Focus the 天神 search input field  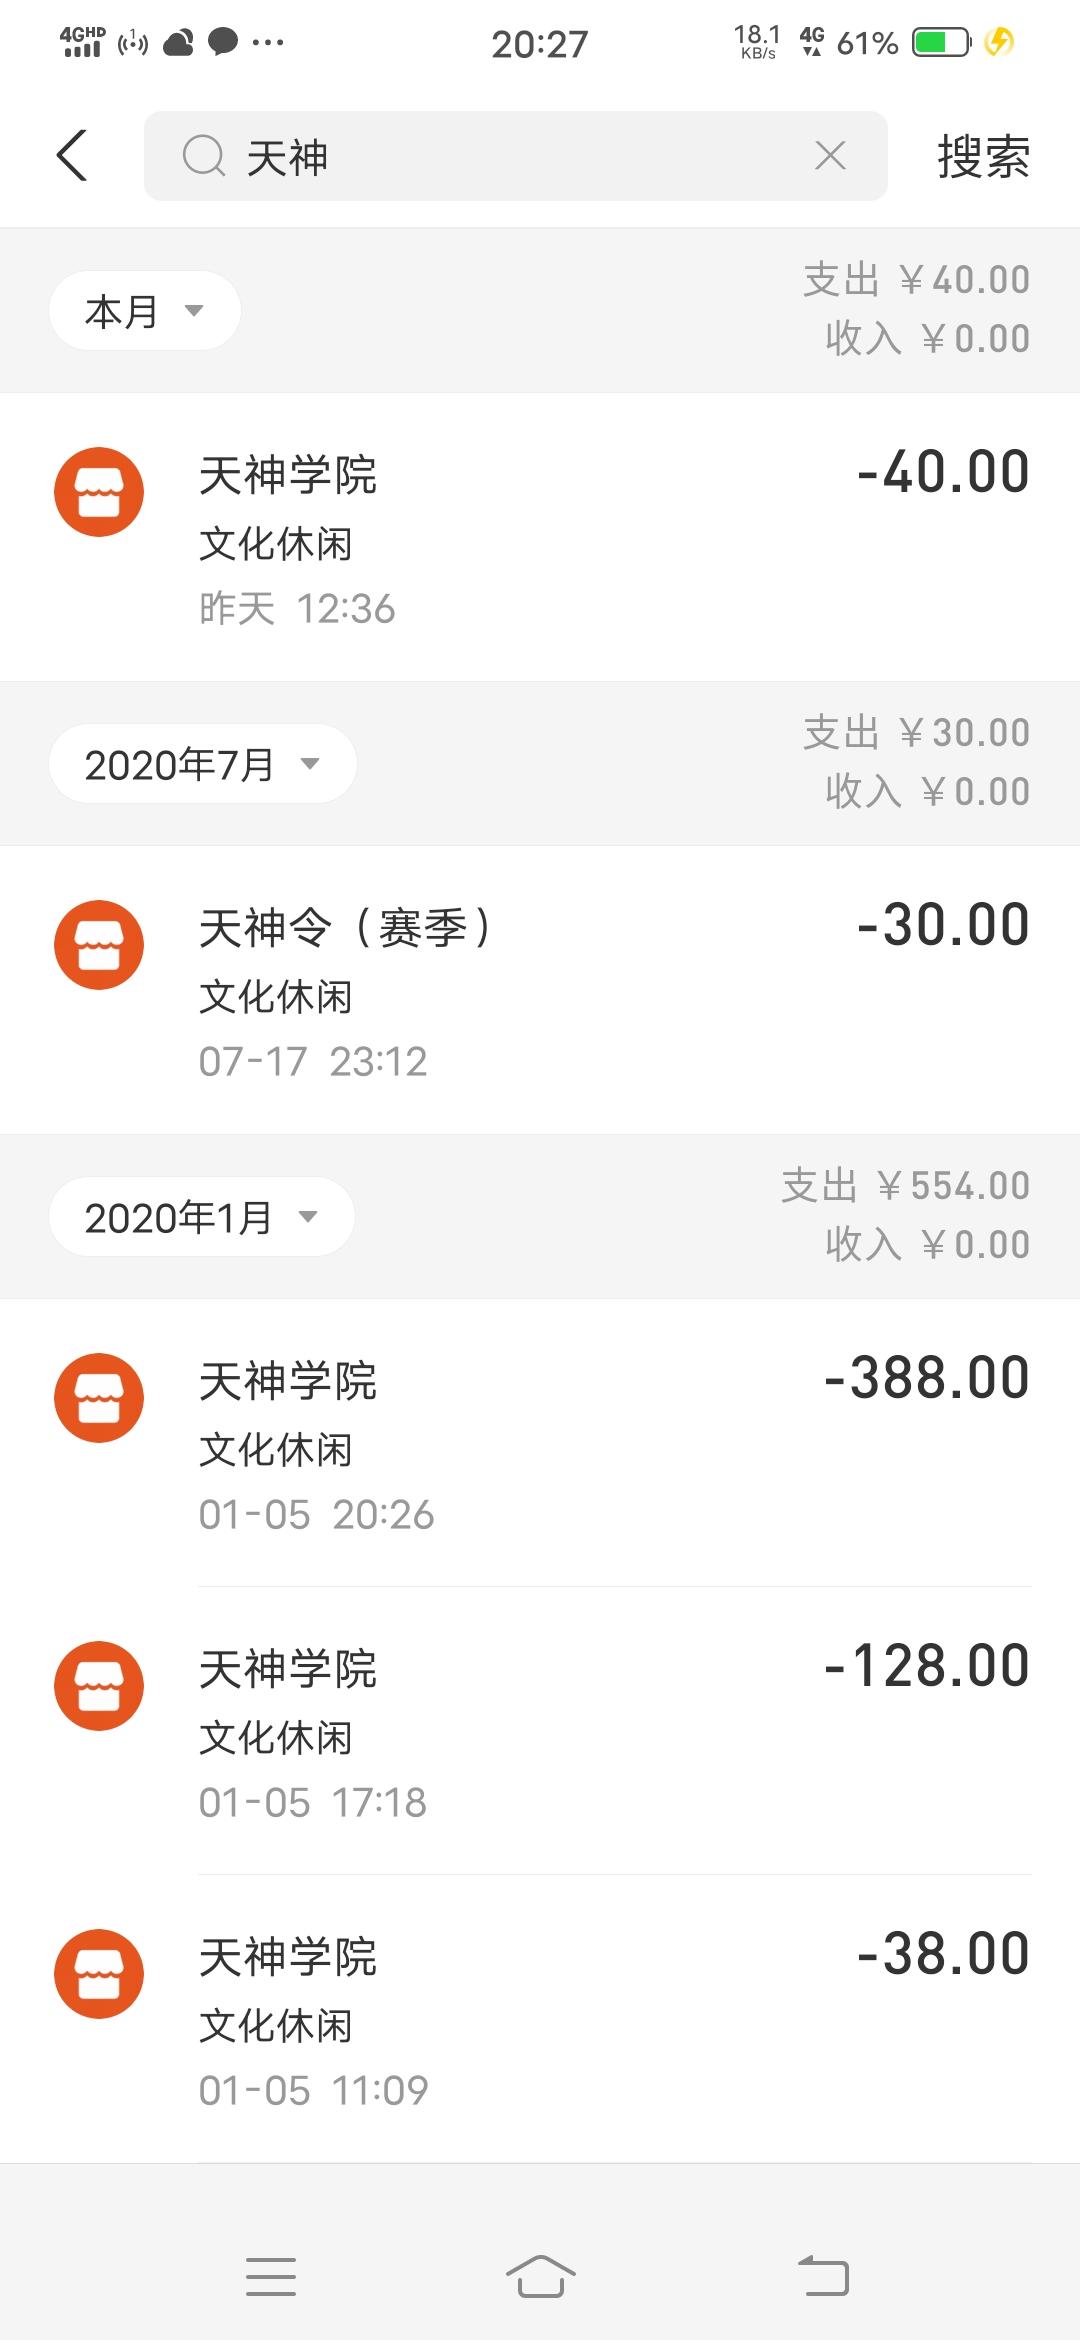click(x=515, y=156)
